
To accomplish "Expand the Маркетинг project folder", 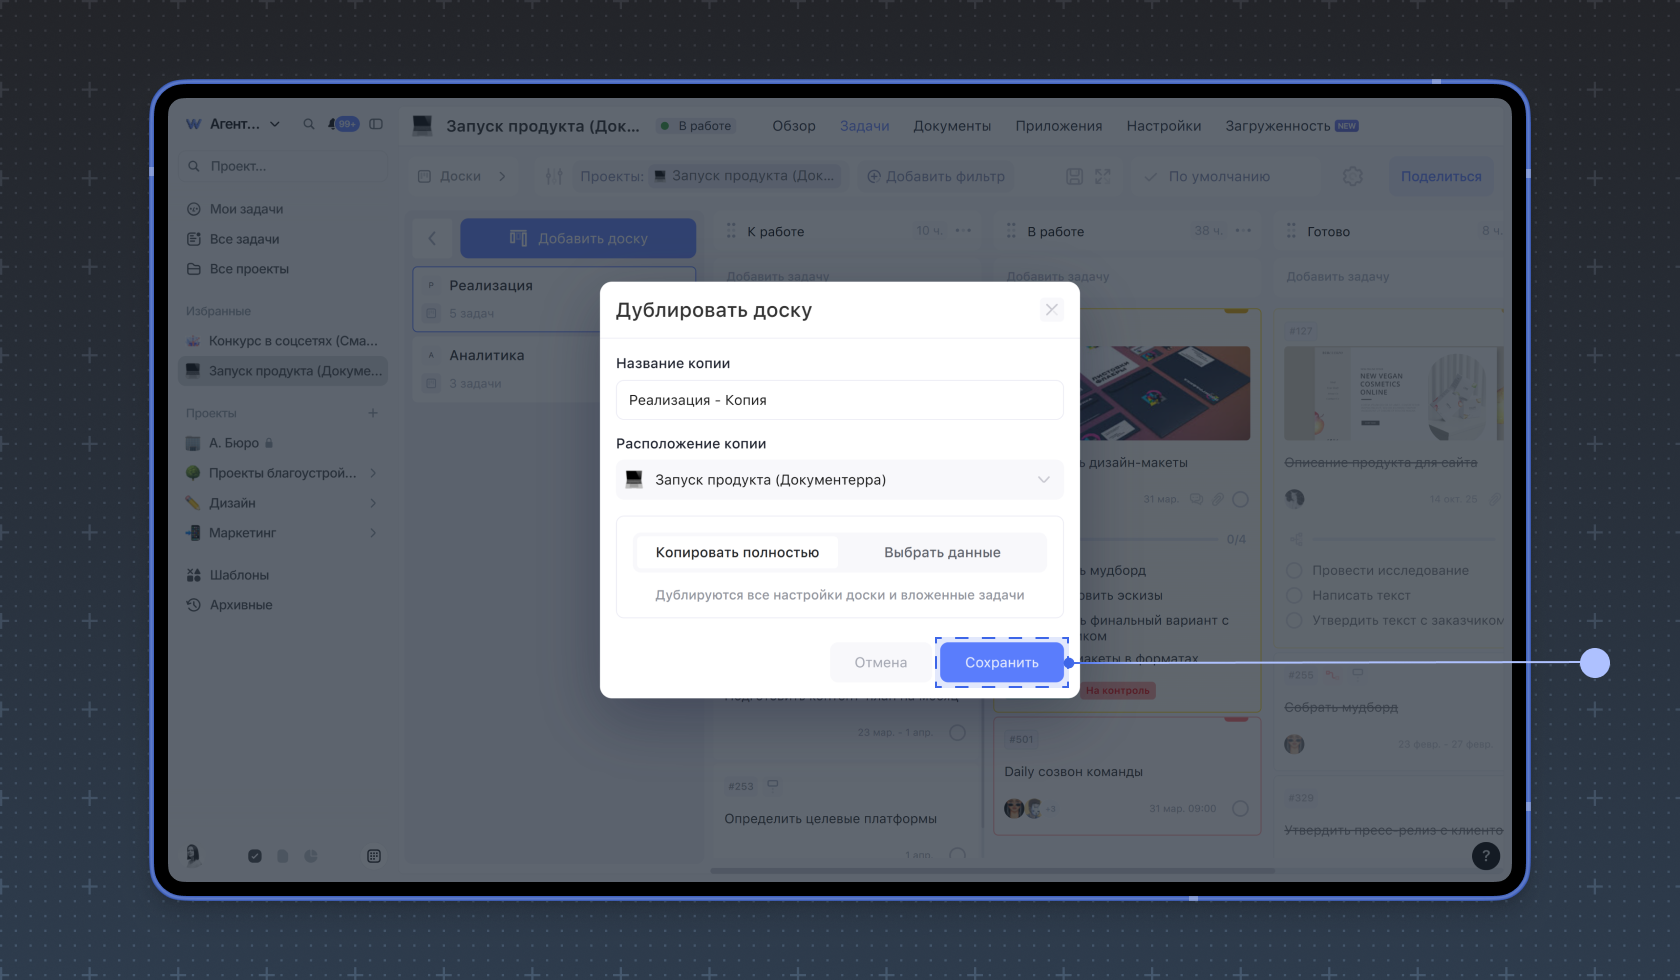I will coord(373,533).
